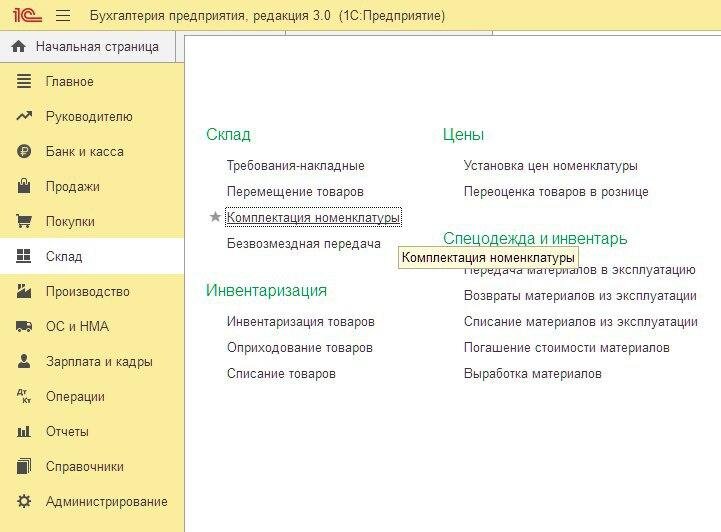
Task: Click the Дт/Кт icon for Операции
Action: [24, 396]
